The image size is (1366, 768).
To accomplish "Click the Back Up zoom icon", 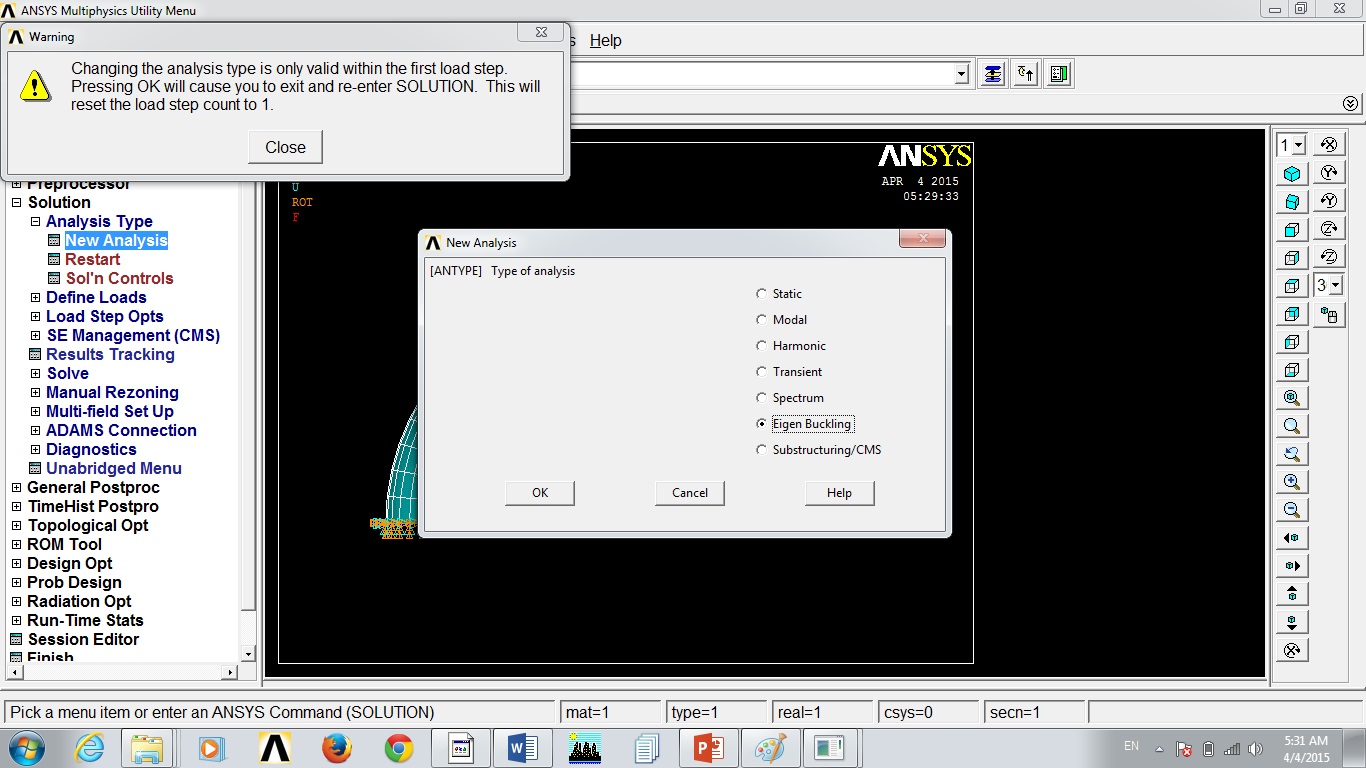I will tap(1291, 454).
